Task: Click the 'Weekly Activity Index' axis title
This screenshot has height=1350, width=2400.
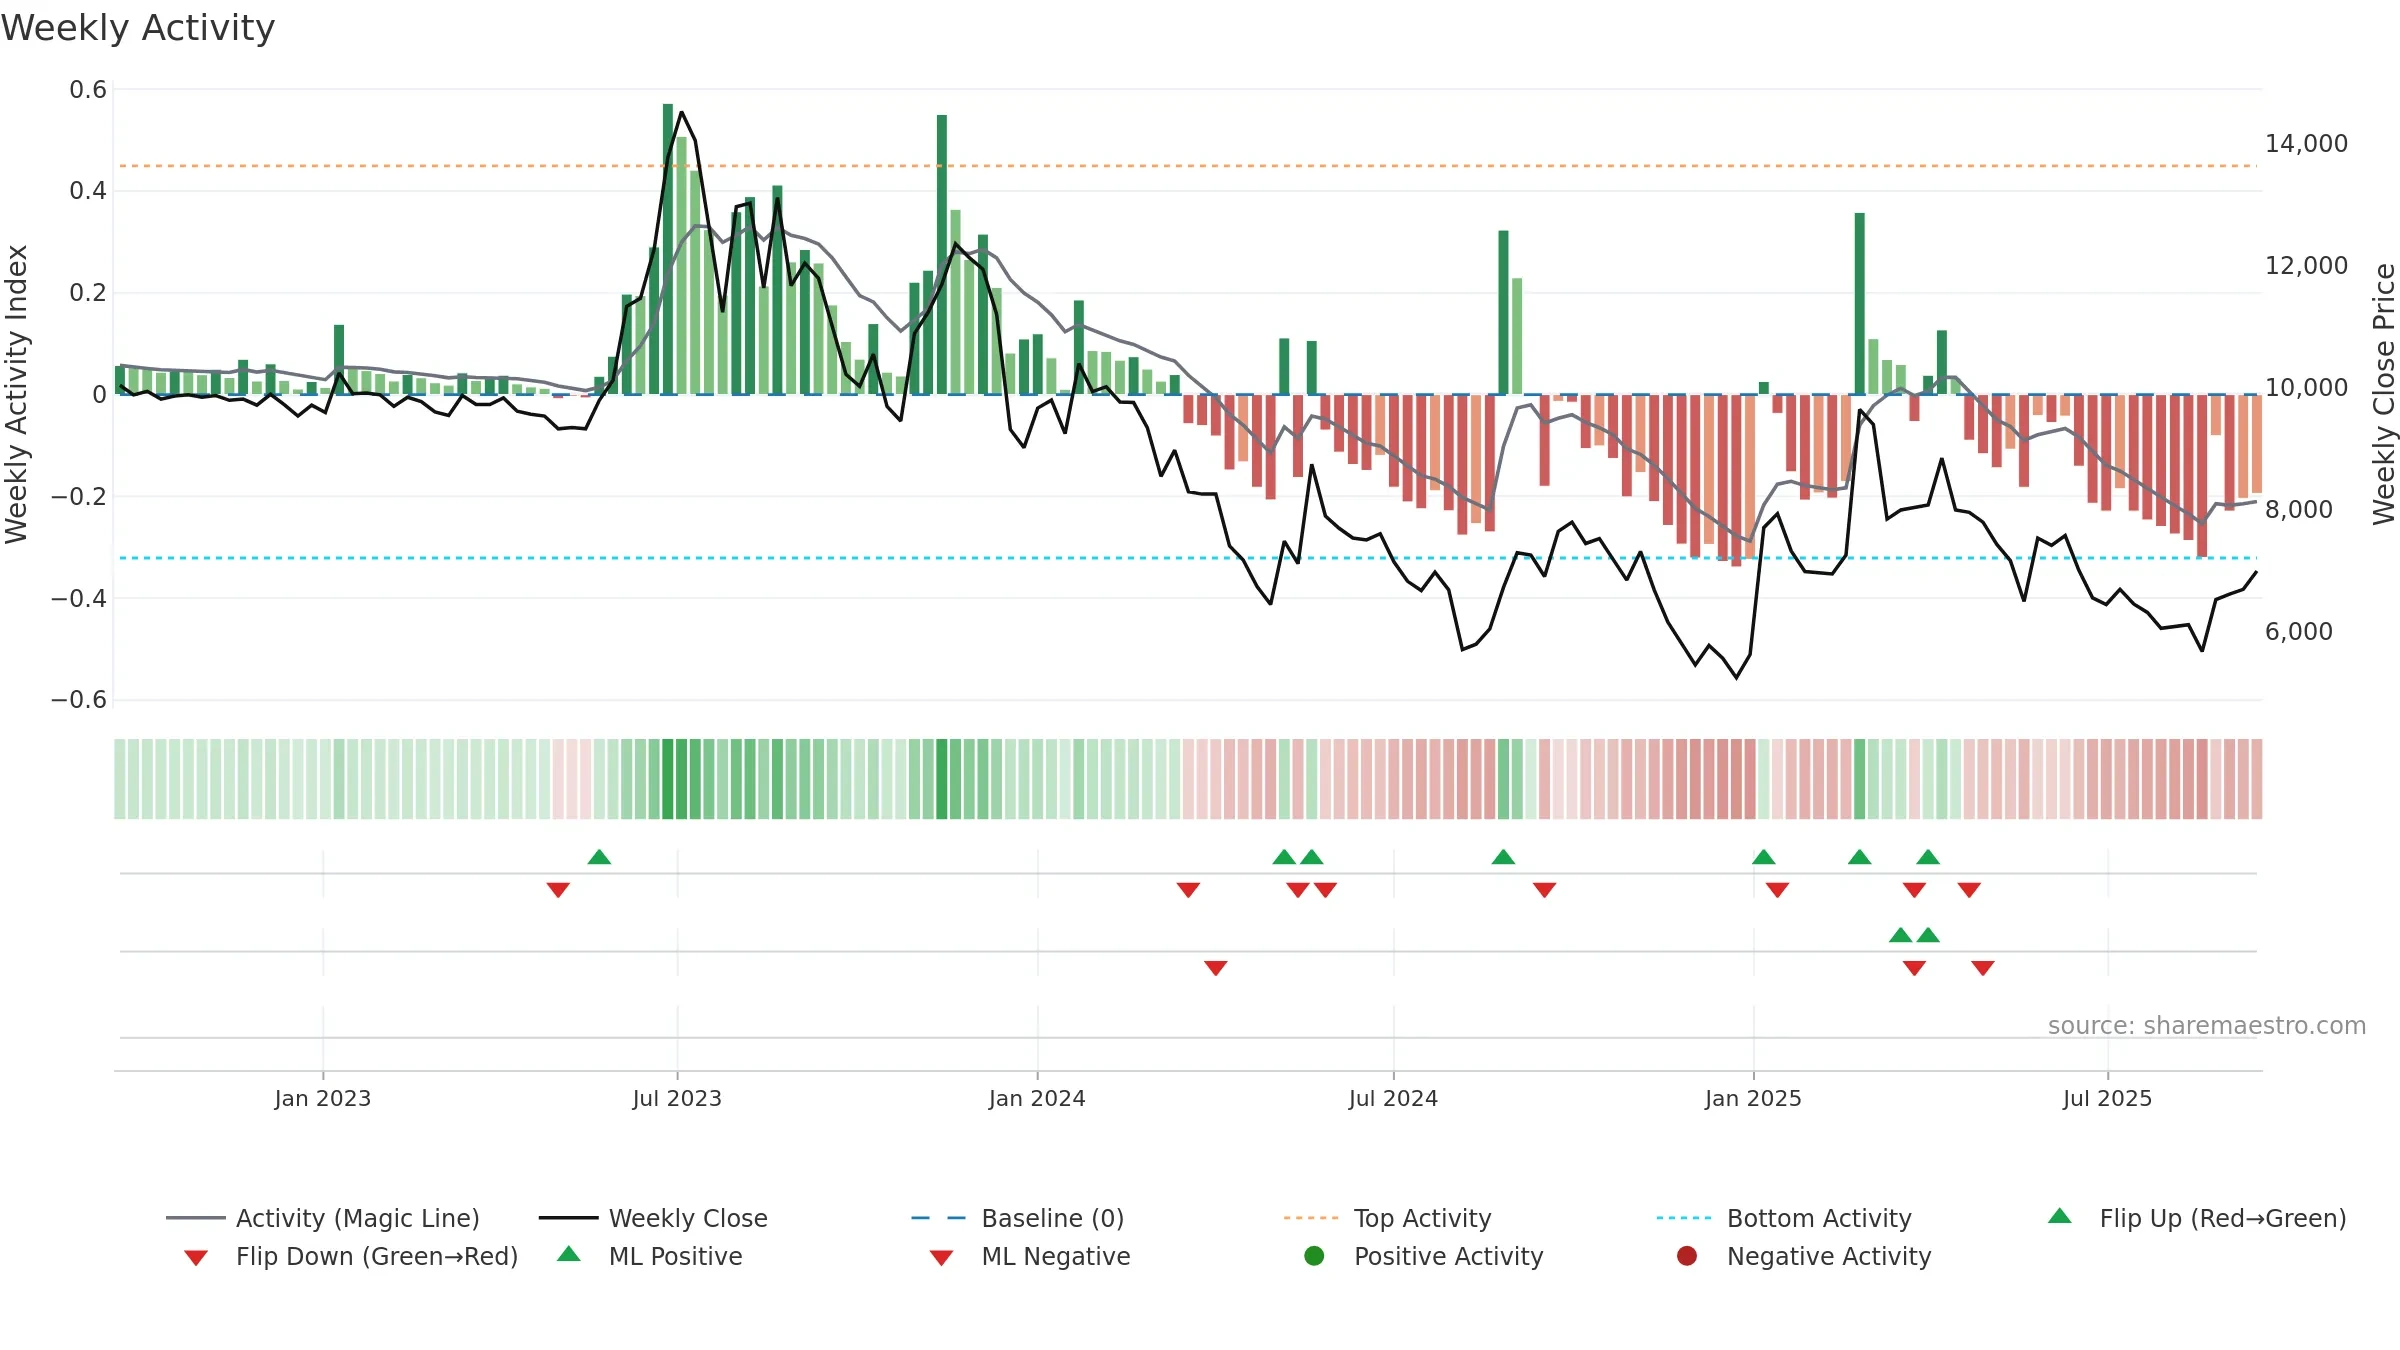Action: pyautogui.click(x=16, y=394)
